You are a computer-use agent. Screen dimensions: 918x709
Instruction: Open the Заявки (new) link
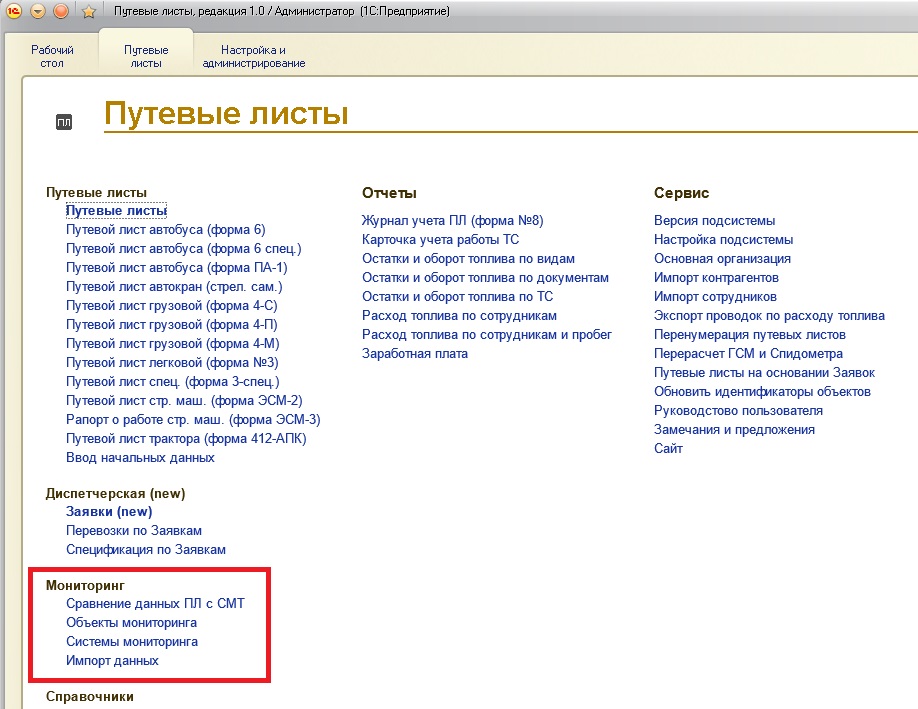(x=109, y=512)
